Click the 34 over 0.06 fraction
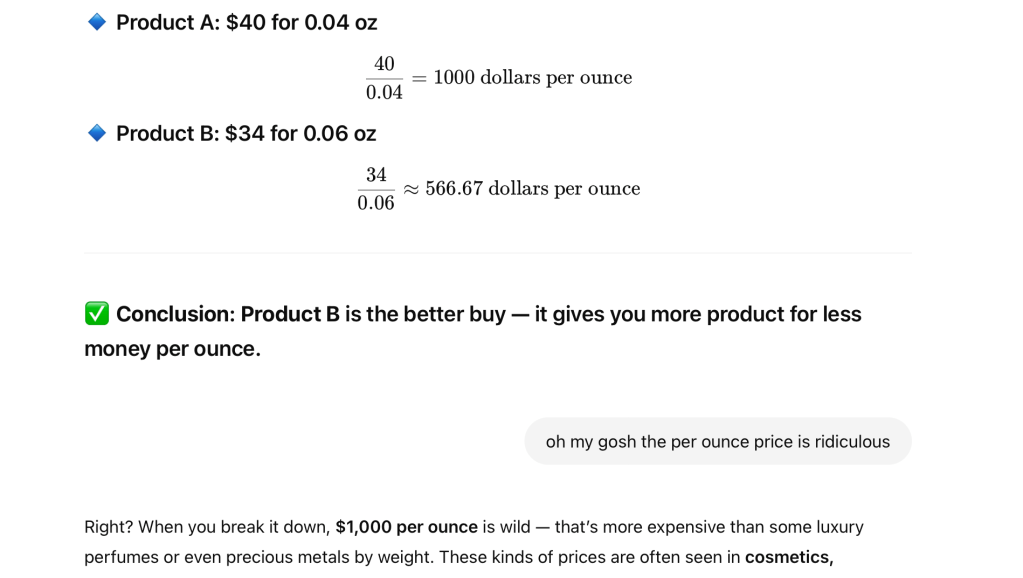 pyautogui.click(x=376, y=189)
